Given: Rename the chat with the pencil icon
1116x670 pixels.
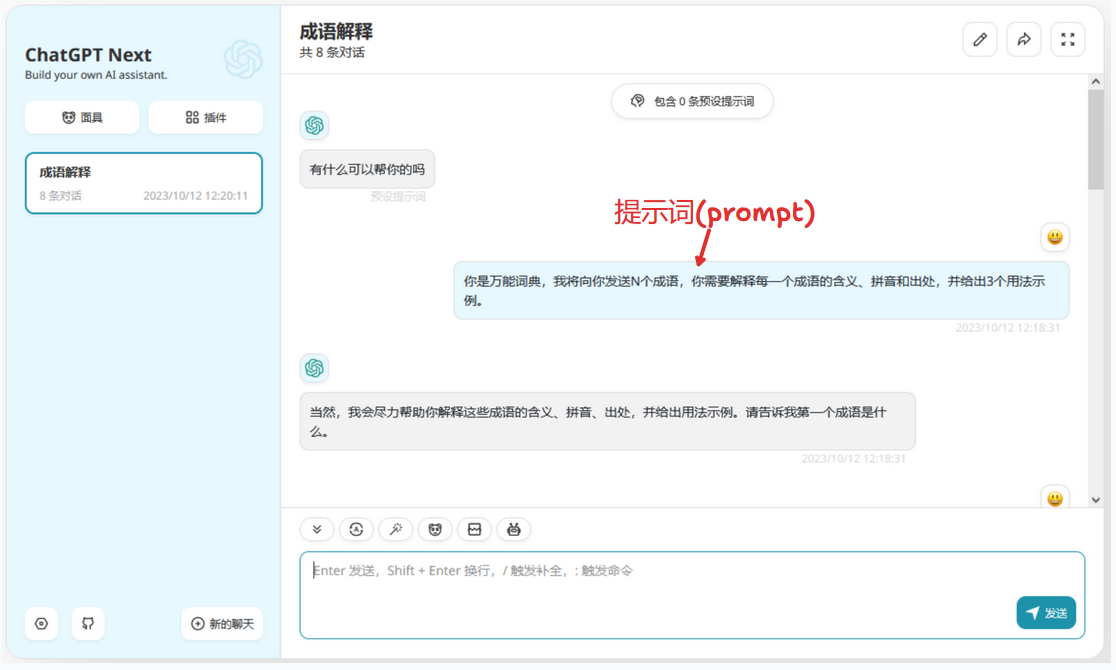Looking at the screenshot, I should click(979, 39).
